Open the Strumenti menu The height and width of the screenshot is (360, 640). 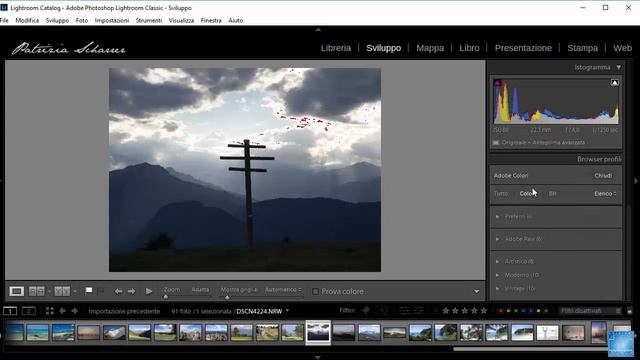pos(149,20)
